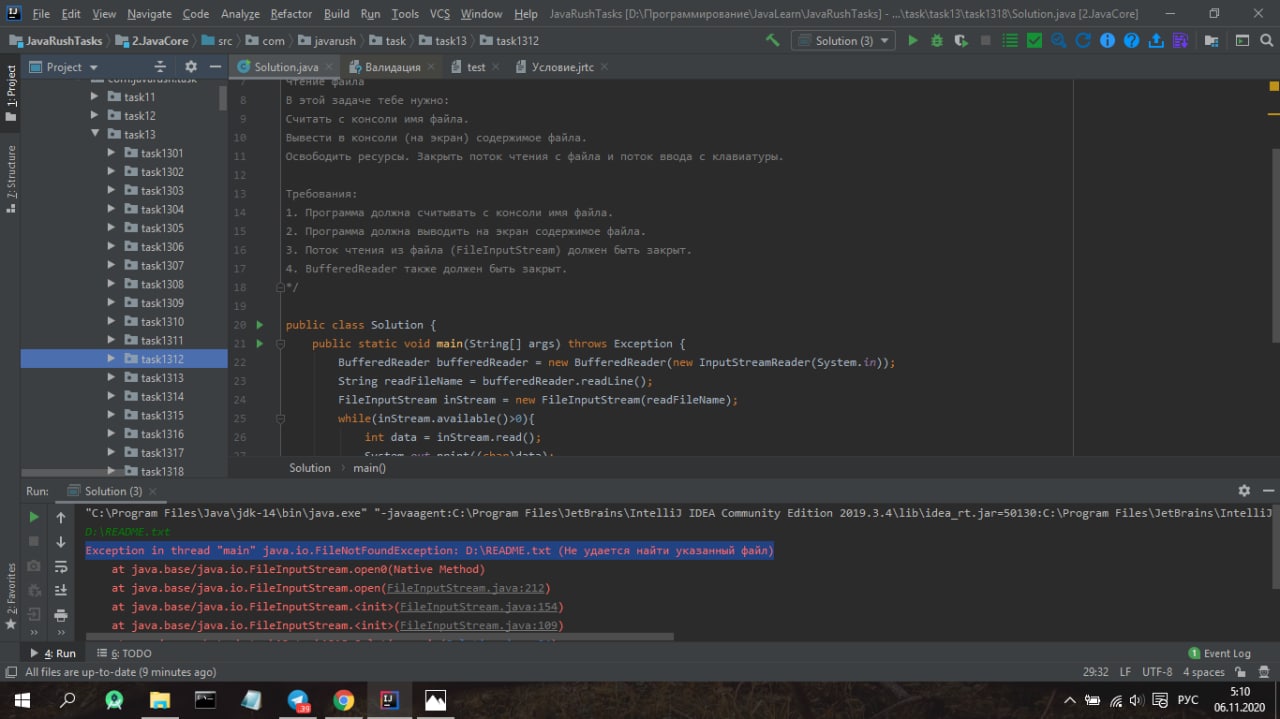Open the Refactor menu
Image resolution: width=1280 pixels, height=719 pixels.
point(291,14)
